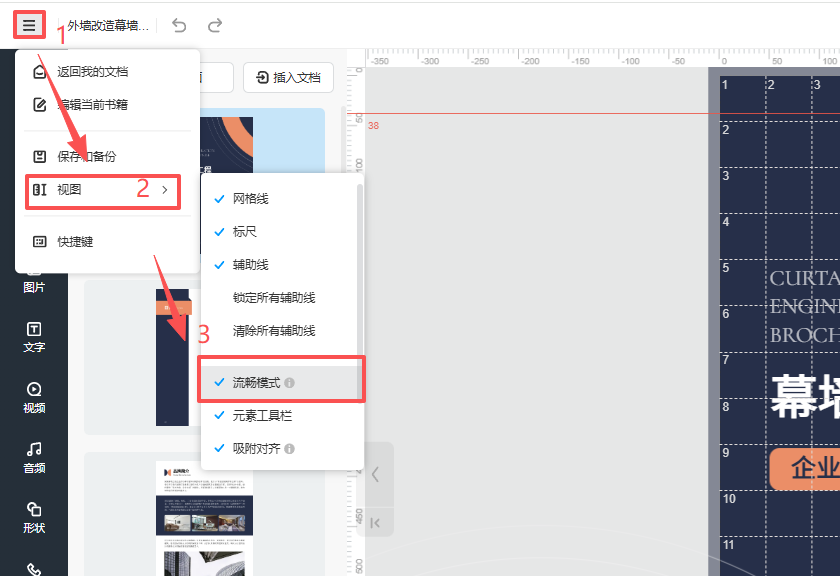The width and height of the screenshot is (840, 576).
Task: Click the 插入文档 insert document button
Action: (289, 78)
